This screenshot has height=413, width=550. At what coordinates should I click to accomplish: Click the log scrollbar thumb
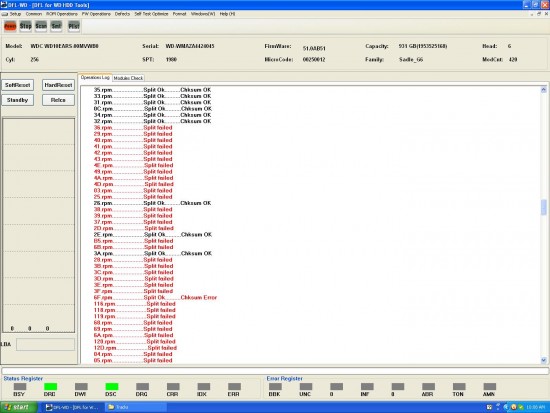point(543,207)
